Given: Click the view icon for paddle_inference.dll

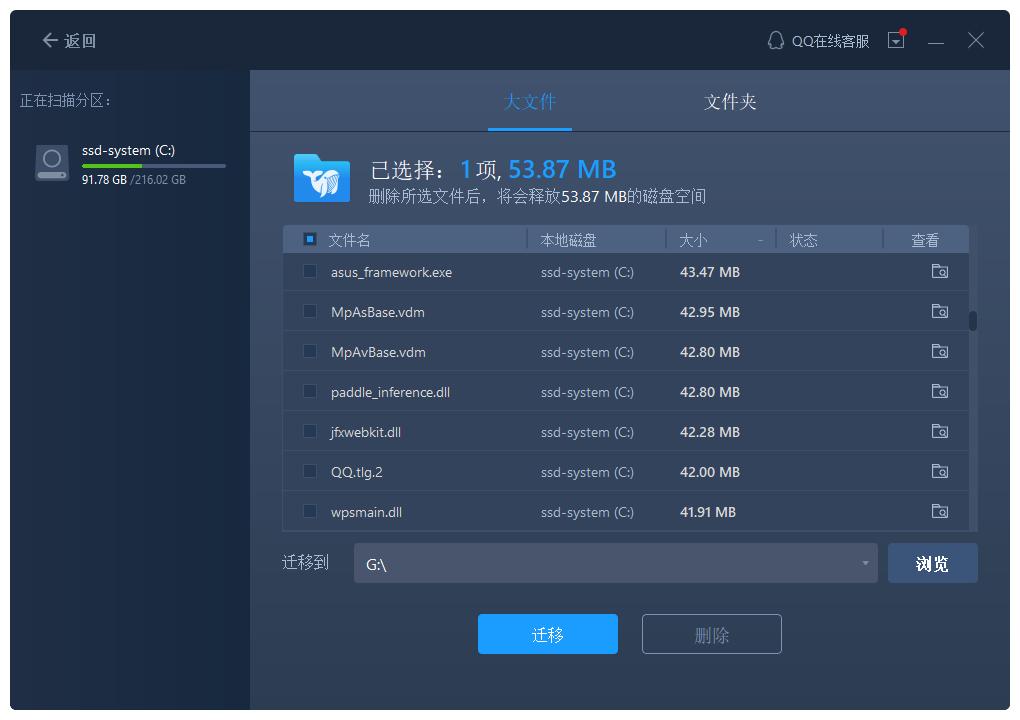Looking at the screenshot, I should click(x=939, y=392).
